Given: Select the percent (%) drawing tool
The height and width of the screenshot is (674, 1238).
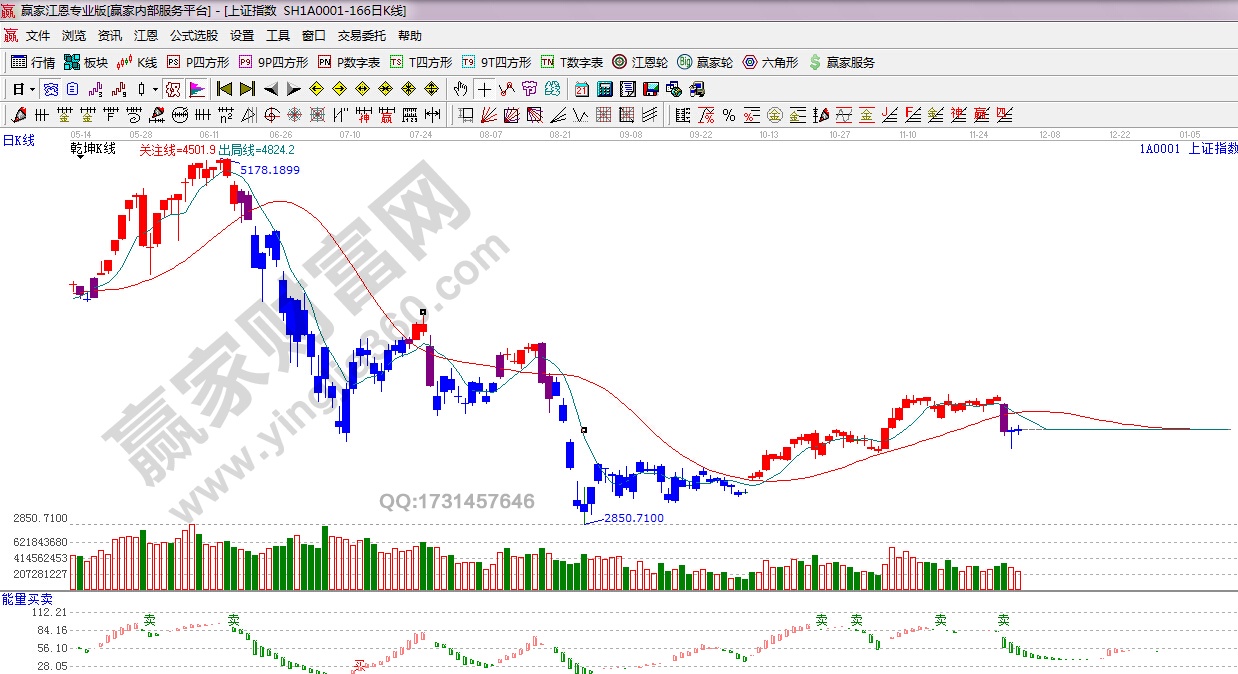Looking at the screenshot, I should click(x=729, y=114).
